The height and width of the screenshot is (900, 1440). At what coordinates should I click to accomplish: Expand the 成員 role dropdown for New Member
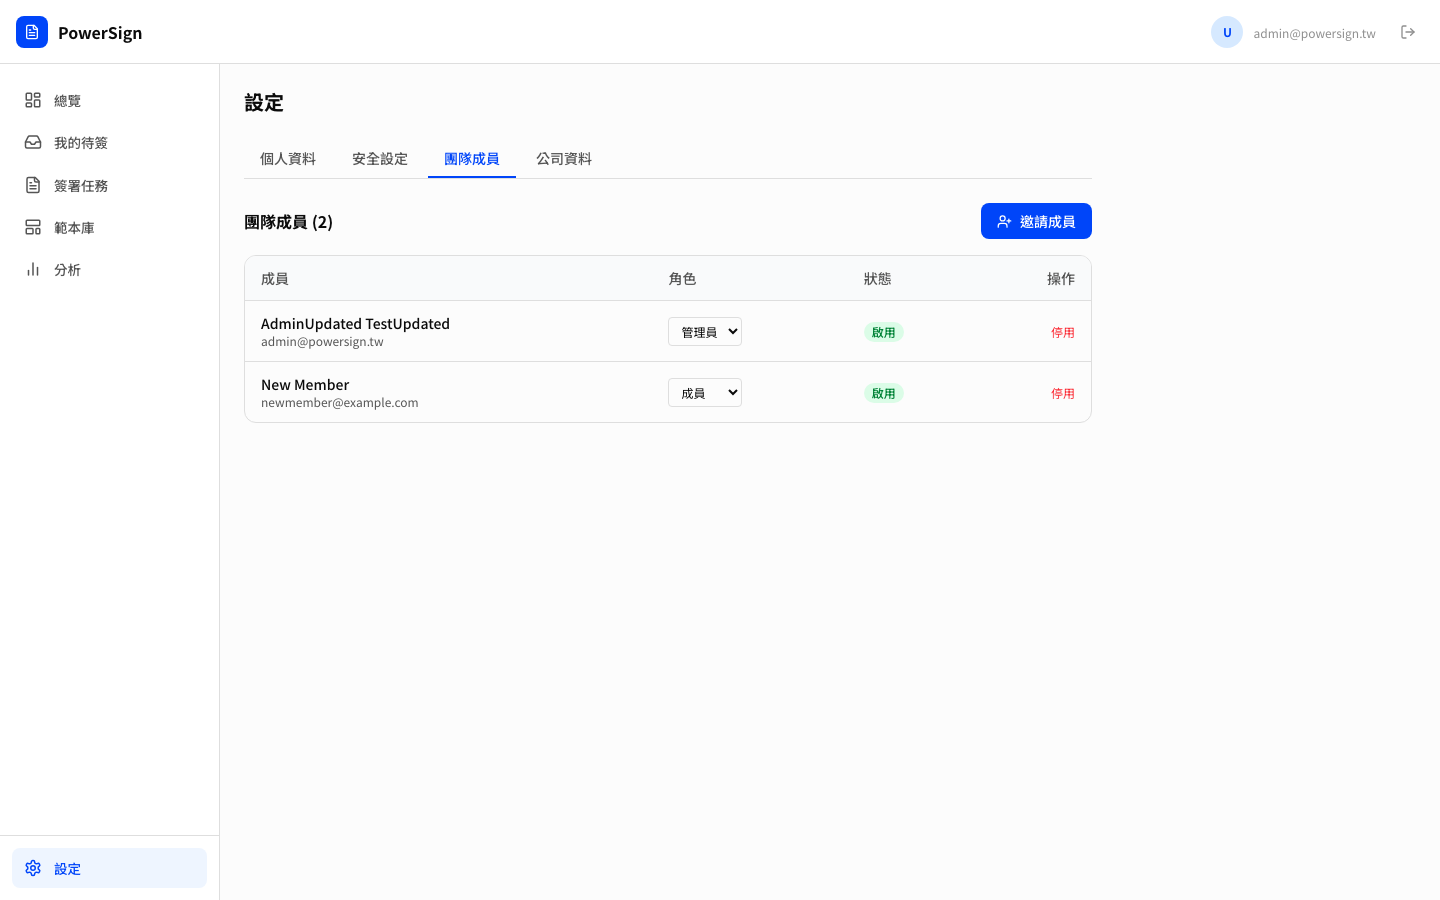coord(705,393)
